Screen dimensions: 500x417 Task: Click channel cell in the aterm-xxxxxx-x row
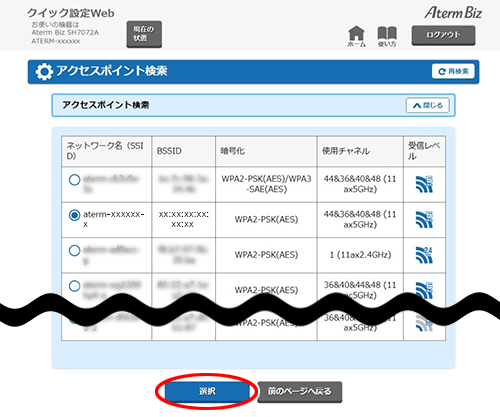pos(360,219)
